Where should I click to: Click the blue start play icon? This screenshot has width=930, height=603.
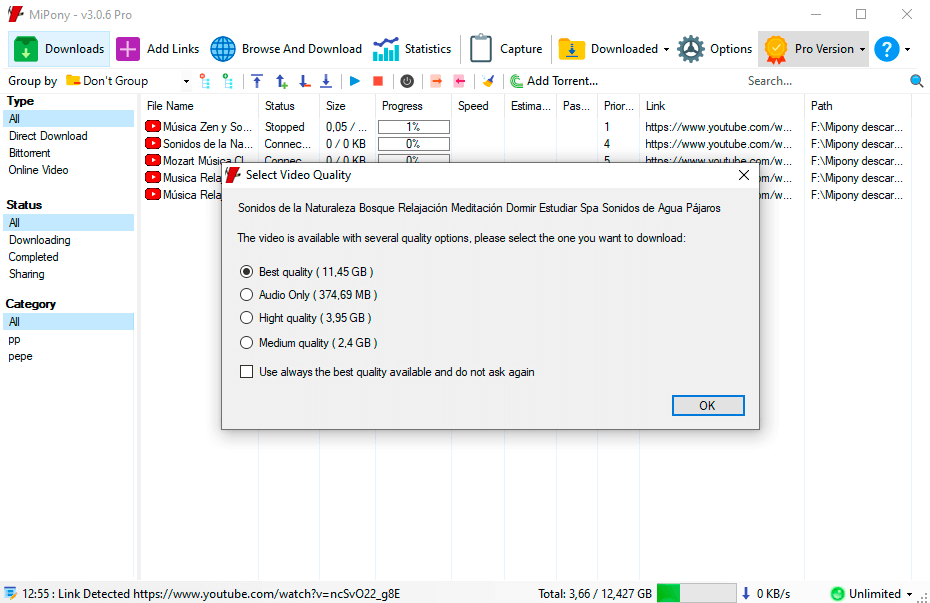[x=355, y=81]
